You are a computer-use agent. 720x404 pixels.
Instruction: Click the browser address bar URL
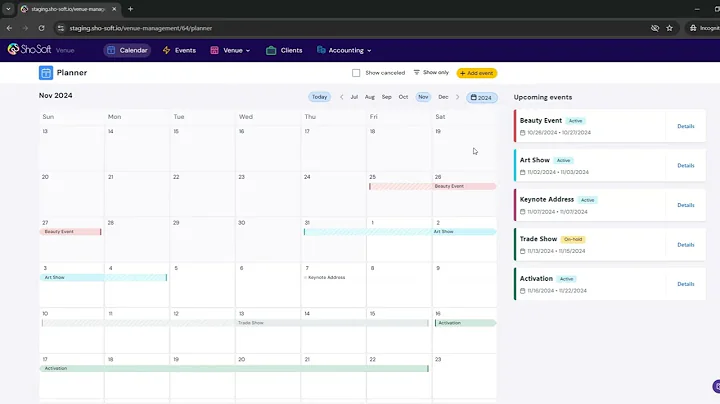pyautogui.click(x=141, y=28)
